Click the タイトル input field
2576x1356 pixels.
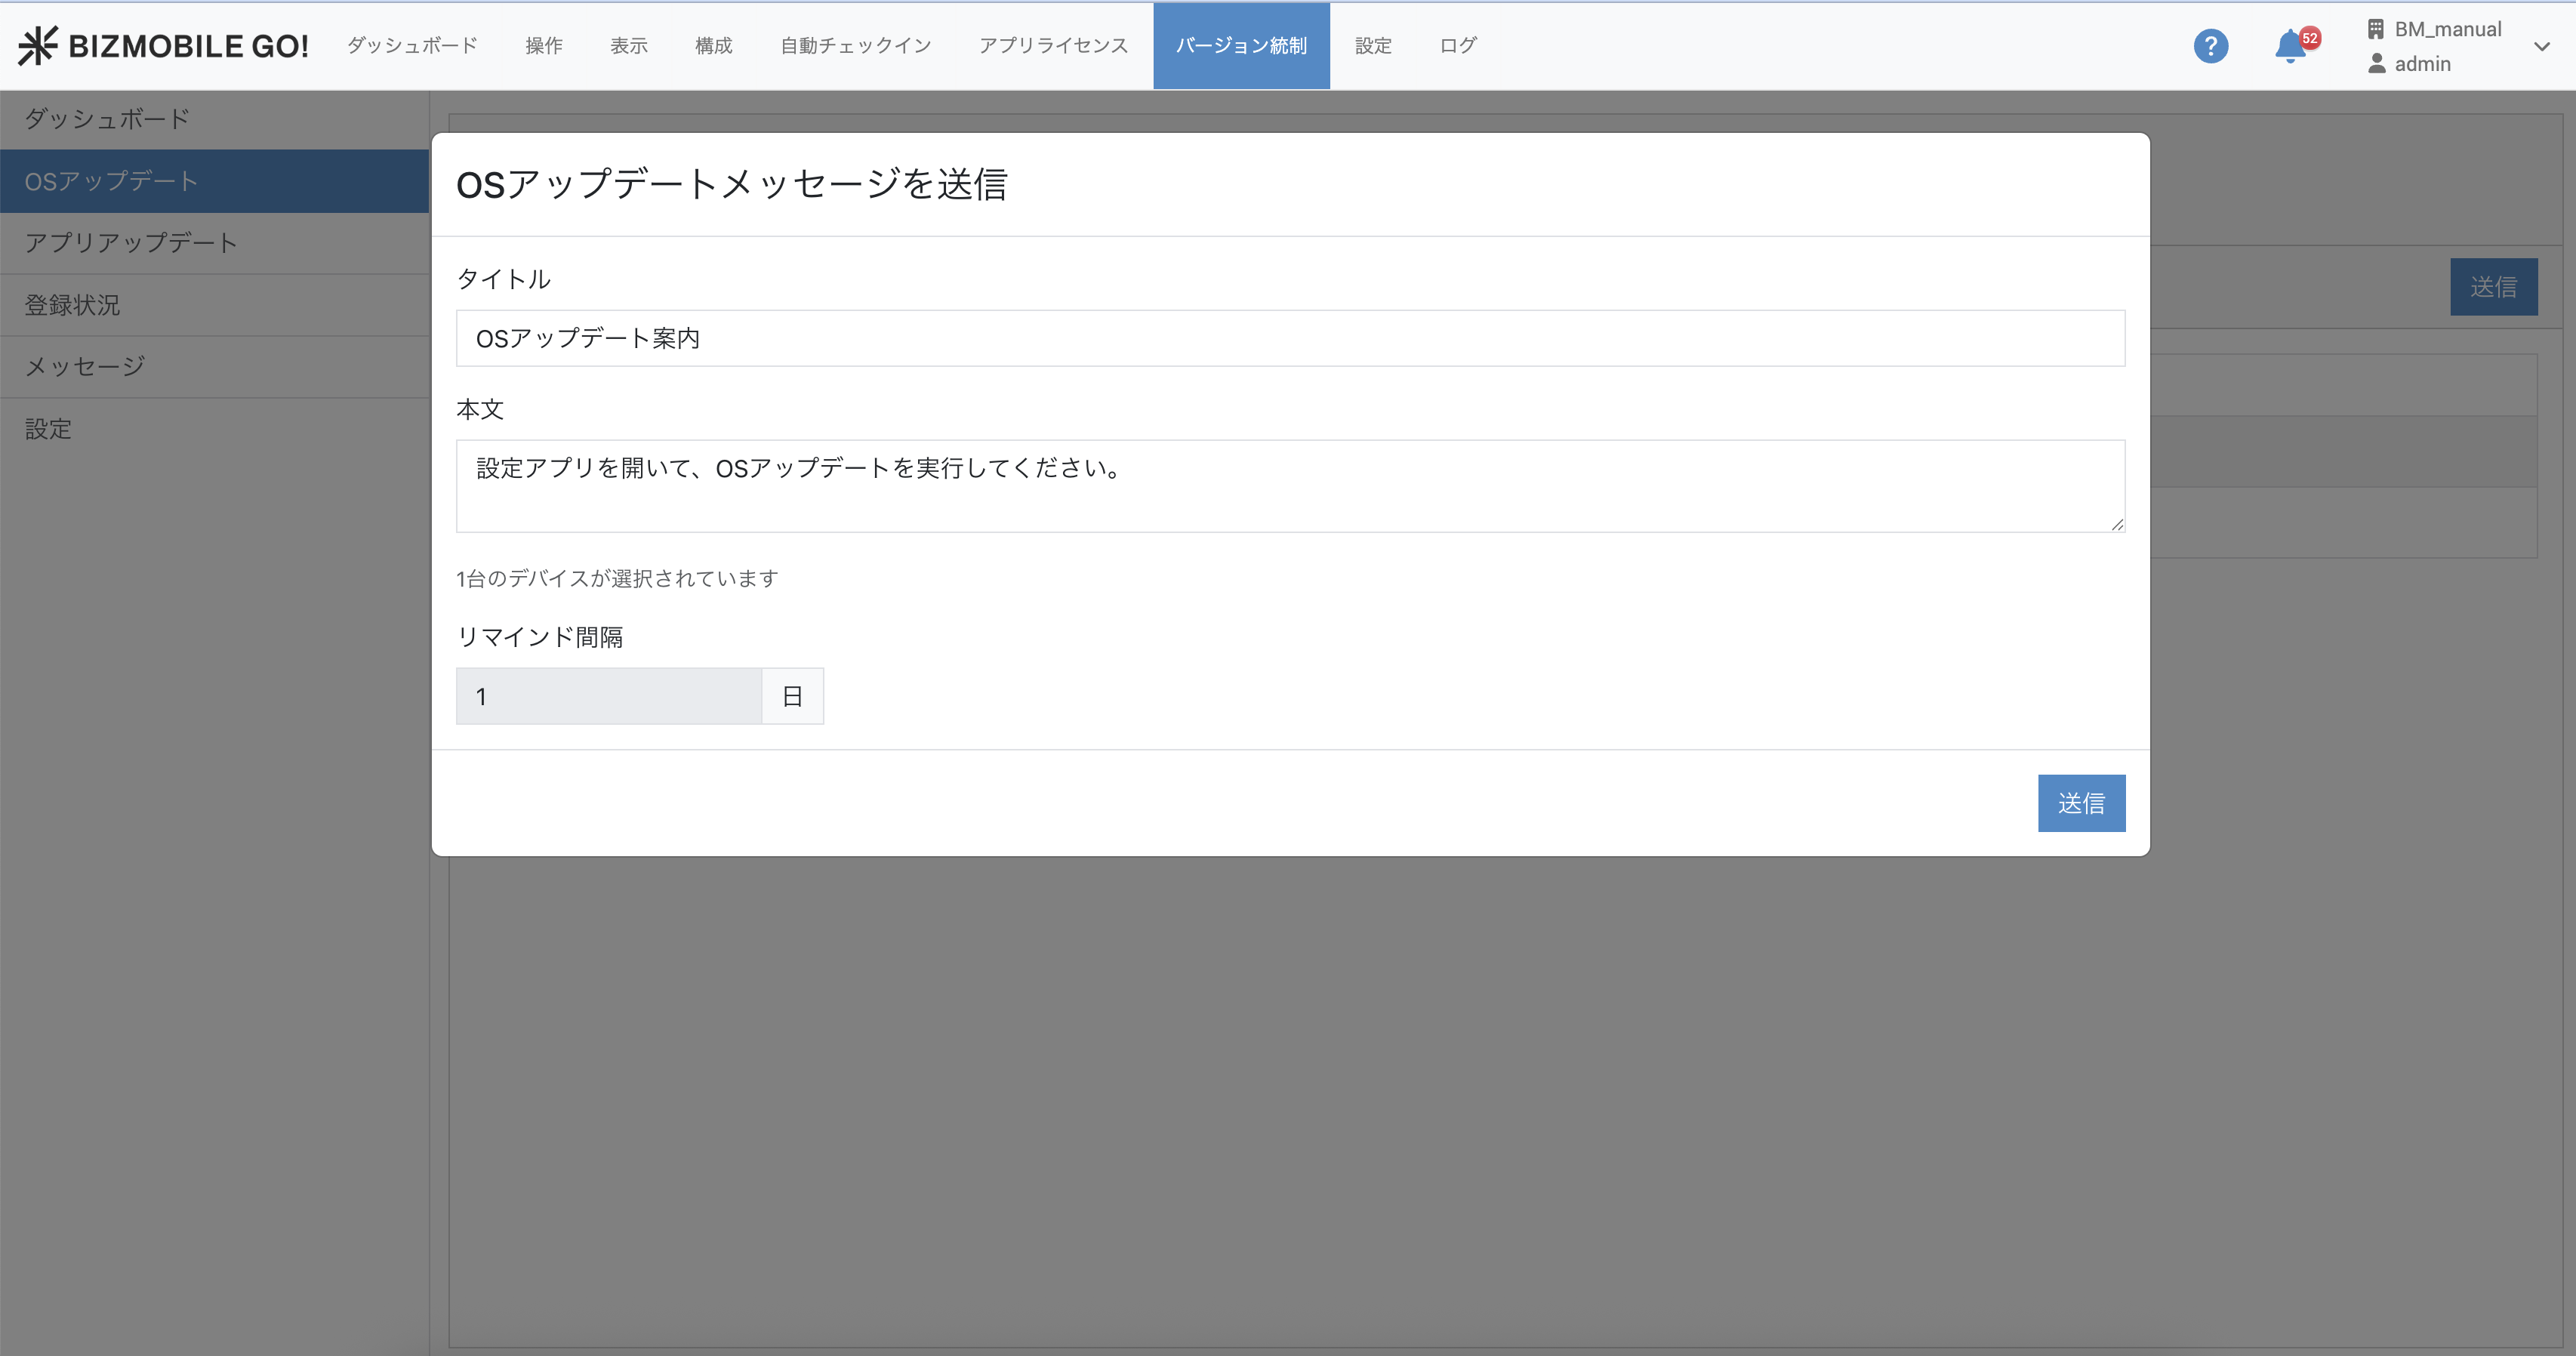tap(1290, 338)
